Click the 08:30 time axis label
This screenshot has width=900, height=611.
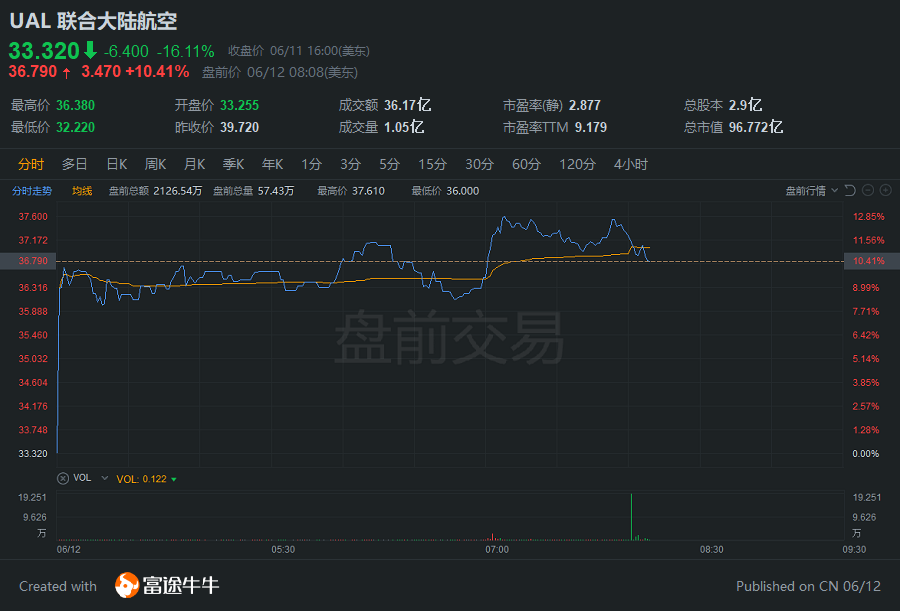[x=711, y=550]
